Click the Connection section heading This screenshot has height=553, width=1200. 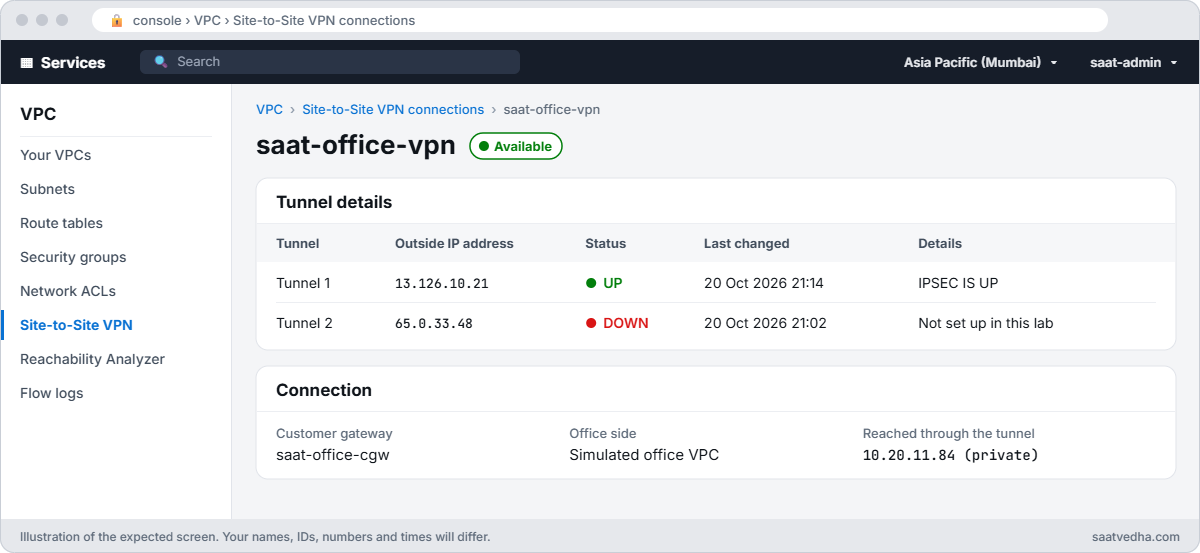324,390
